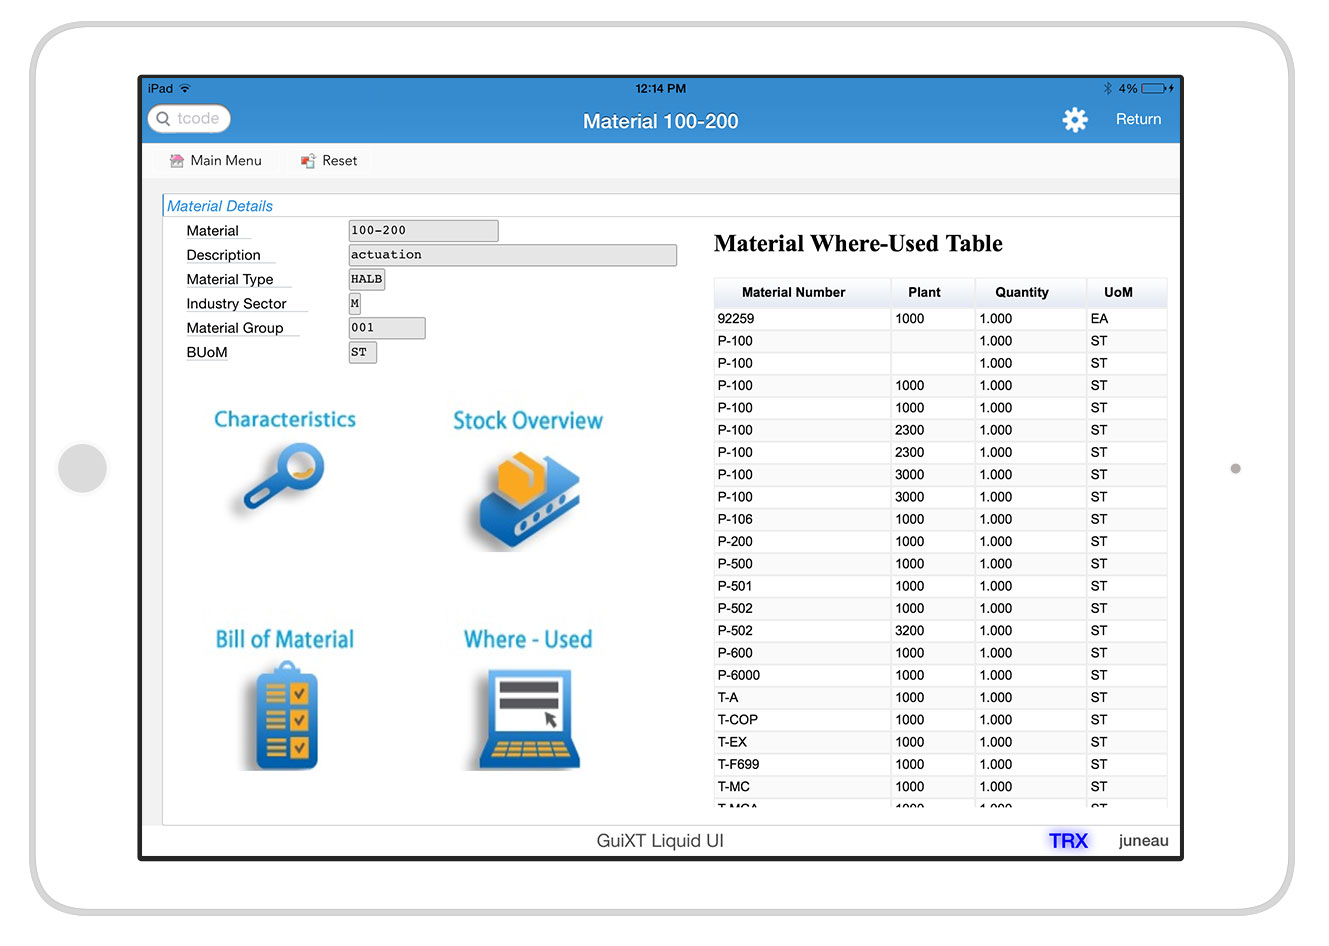Select the Material number field

423,231
